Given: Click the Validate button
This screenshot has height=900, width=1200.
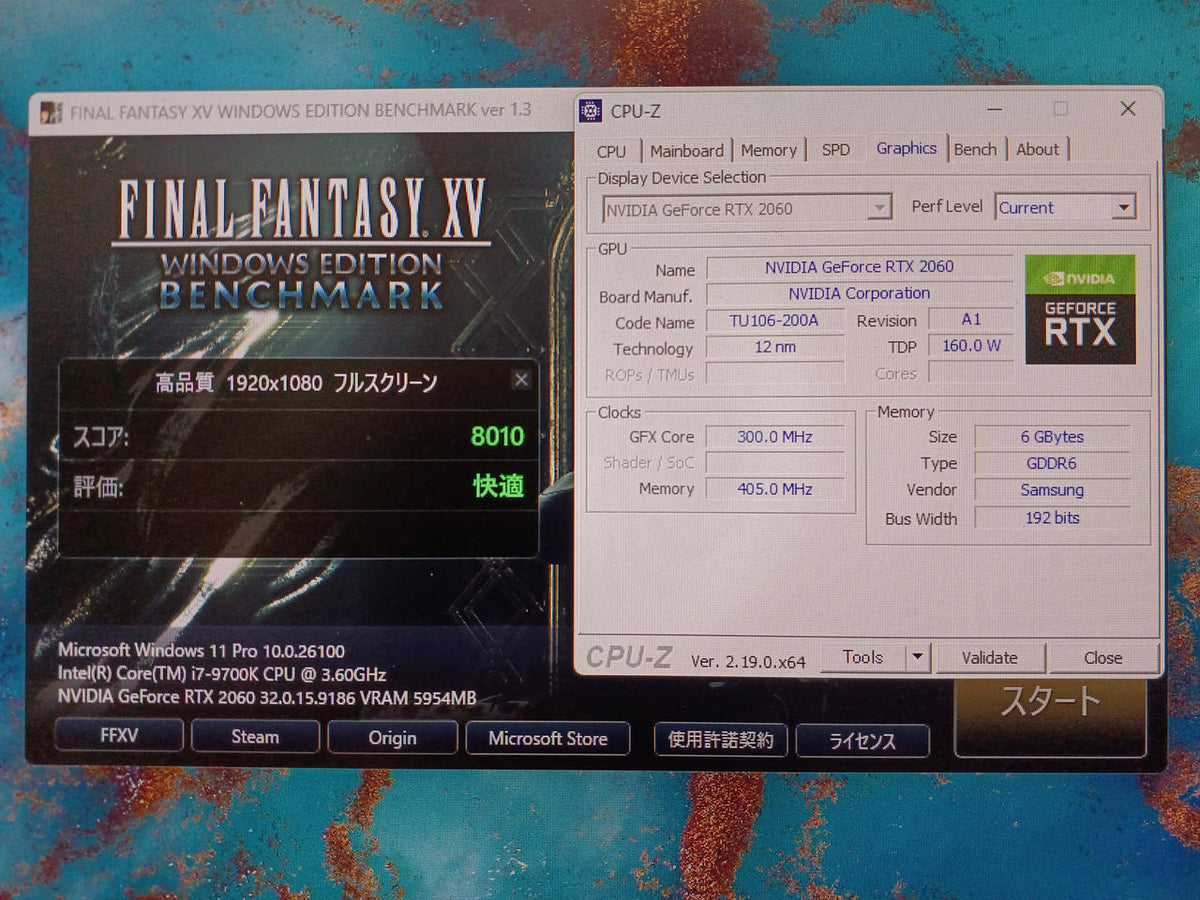Looking at the screenshot, I should click(x=990, y=658).
